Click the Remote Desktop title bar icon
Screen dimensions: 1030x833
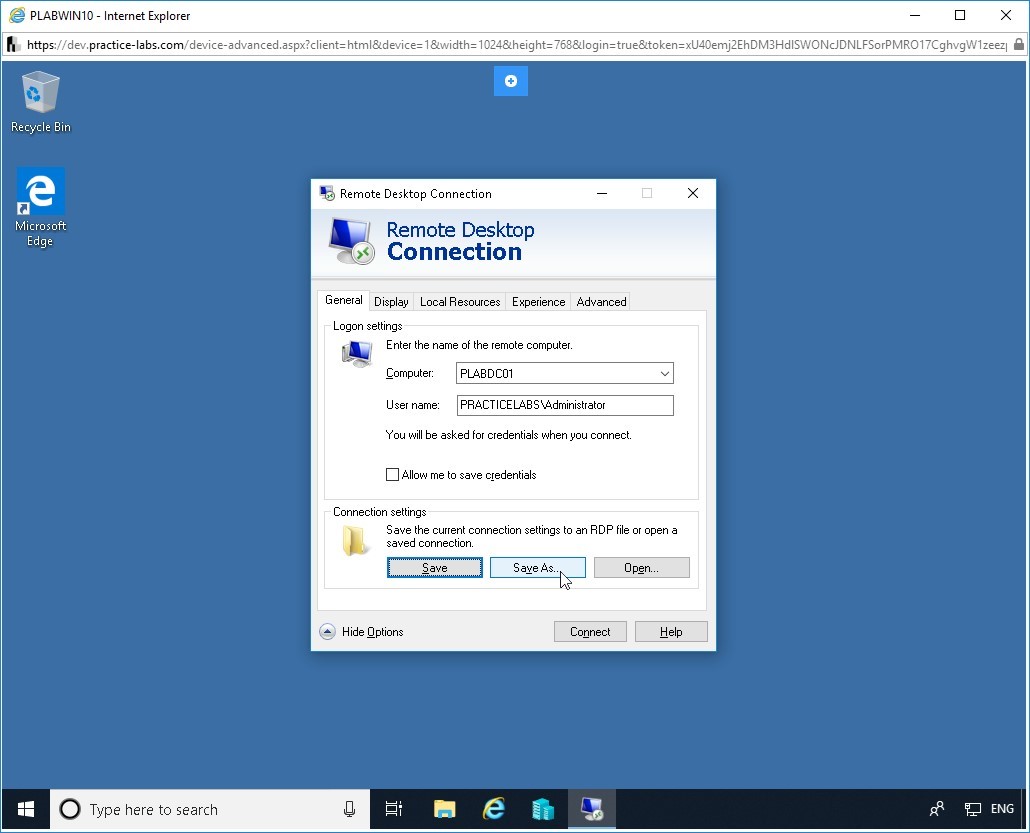pos(327,193)
